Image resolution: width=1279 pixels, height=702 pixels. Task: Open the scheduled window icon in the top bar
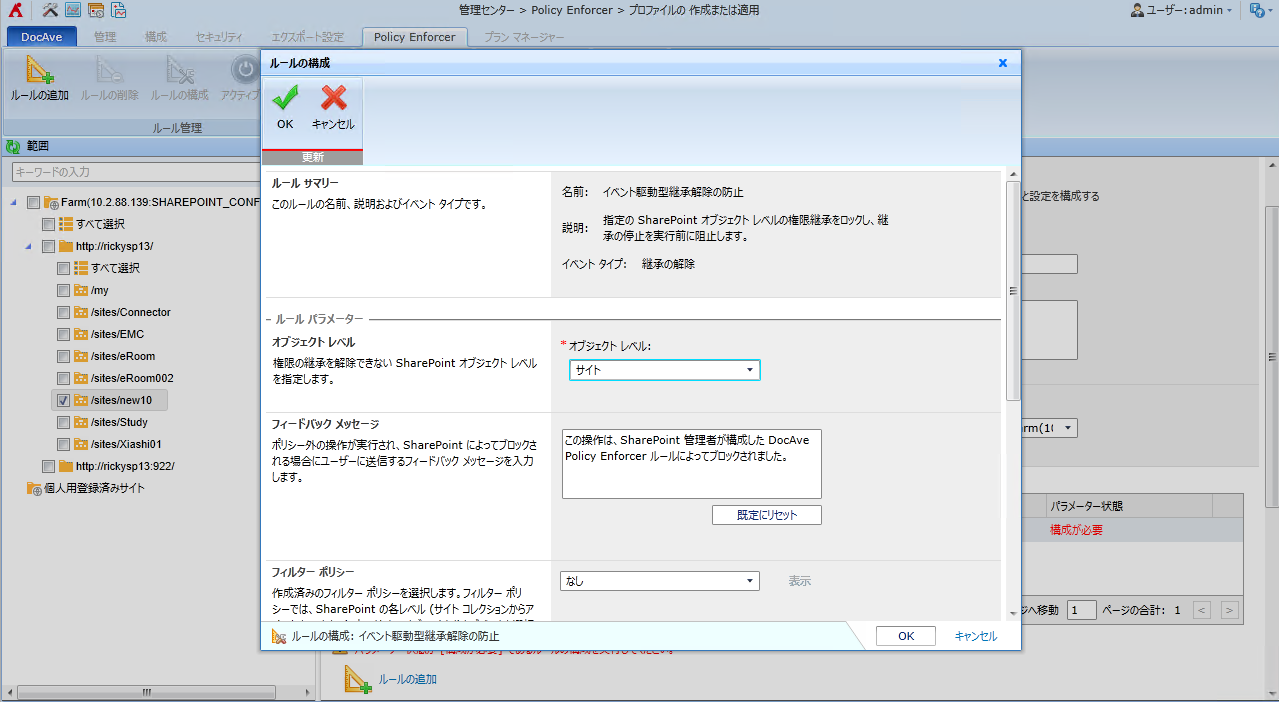96,10
